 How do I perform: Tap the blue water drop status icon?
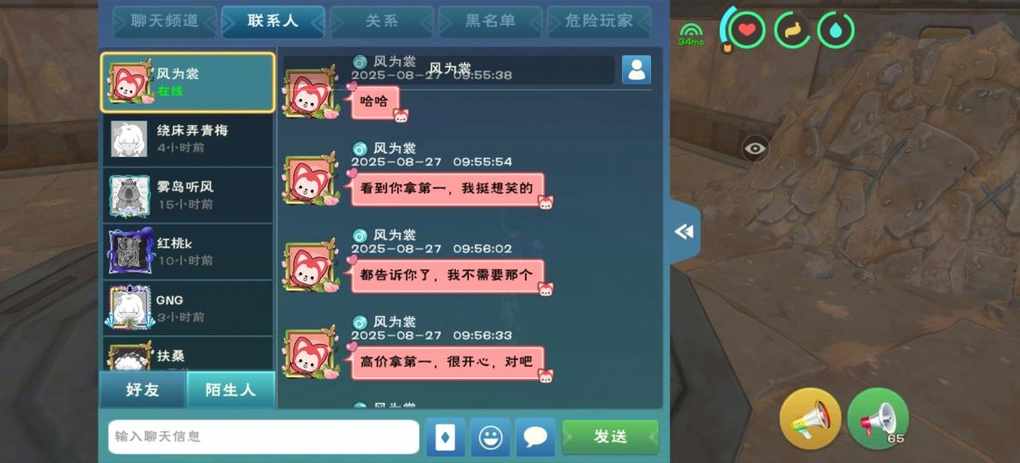click(836, 30)
